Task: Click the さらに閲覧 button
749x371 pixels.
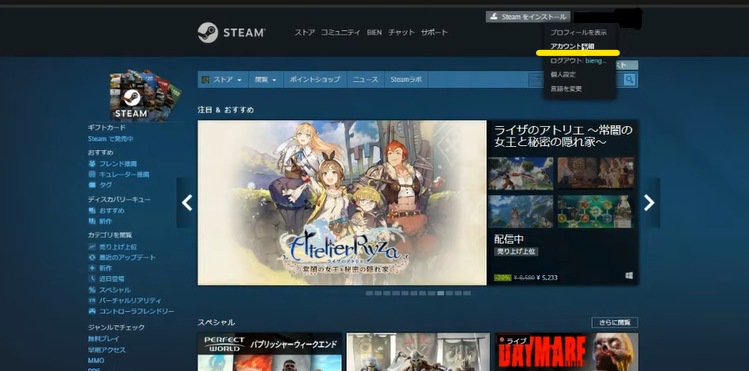Action: [614, 322]
